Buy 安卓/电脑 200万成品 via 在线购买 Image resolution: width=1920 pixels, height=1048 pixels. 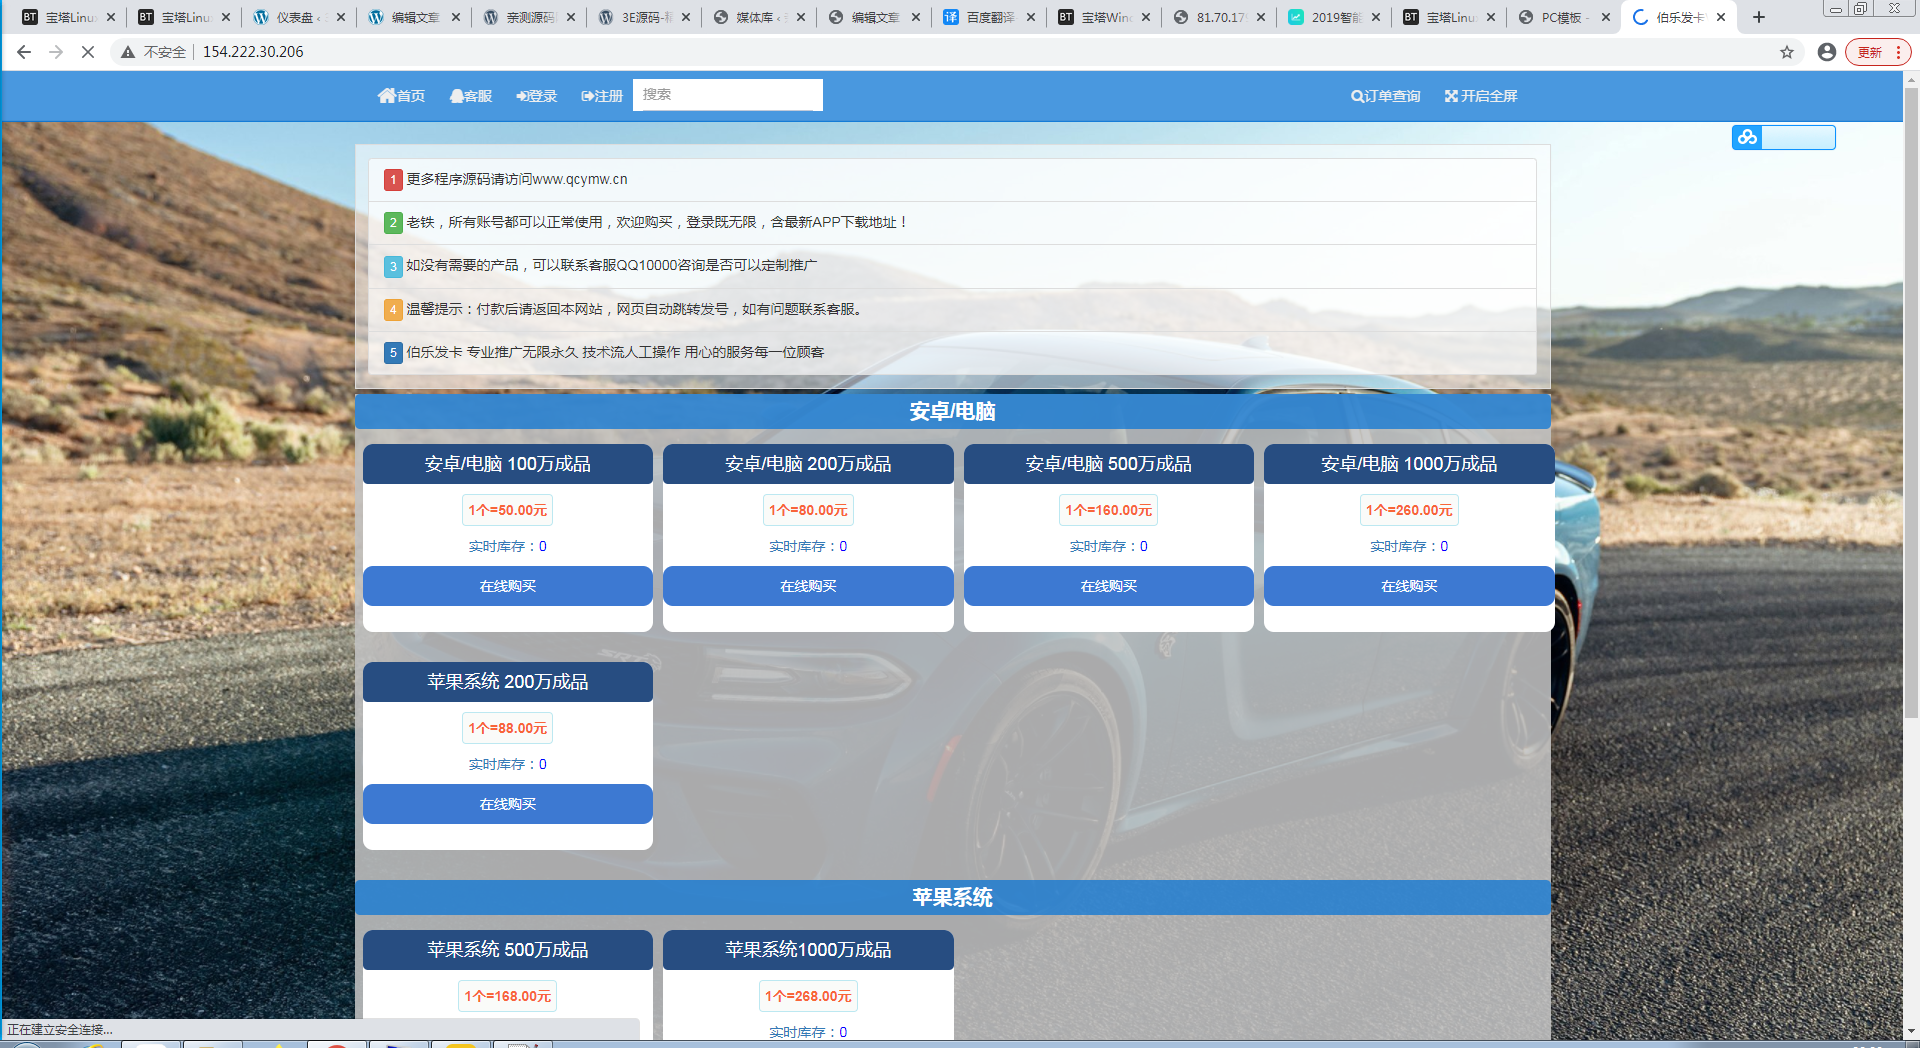[808, 586]
